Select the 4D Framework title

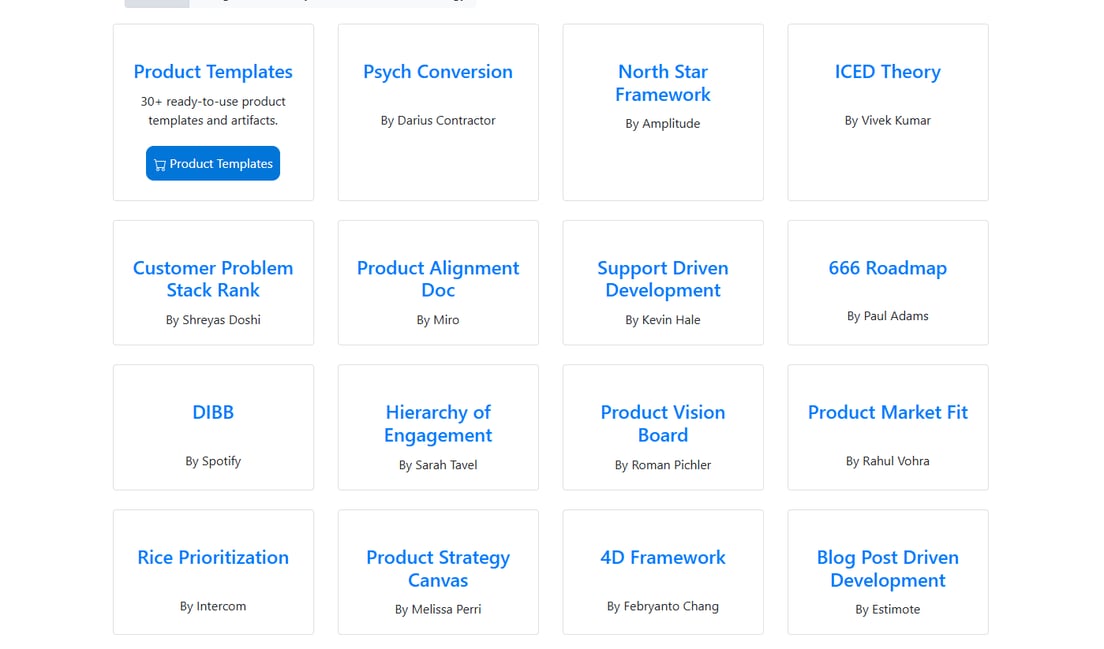click(663, 558)
